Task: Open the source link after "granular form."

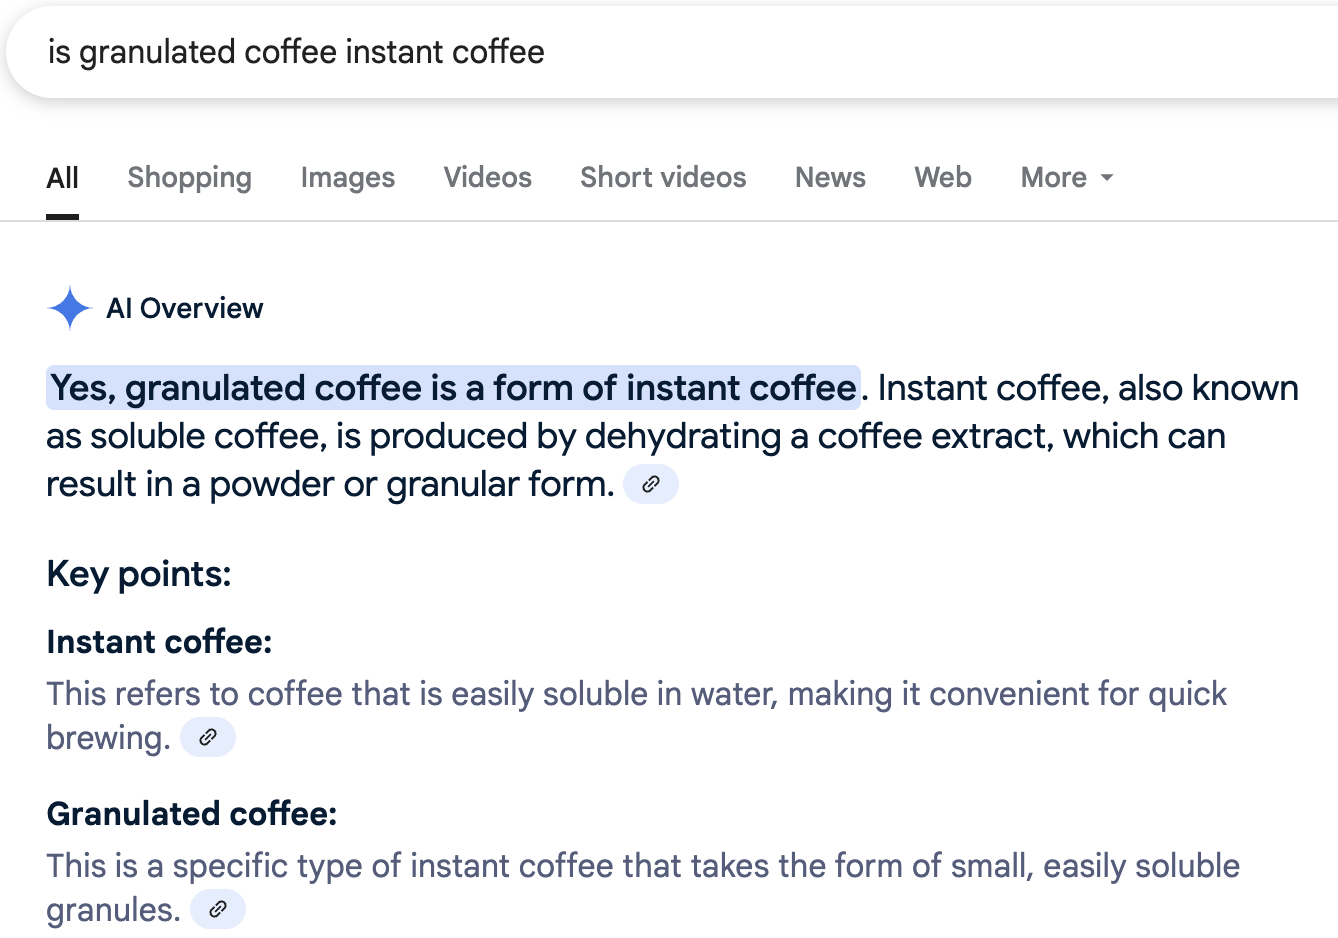Action: point(651,484)
